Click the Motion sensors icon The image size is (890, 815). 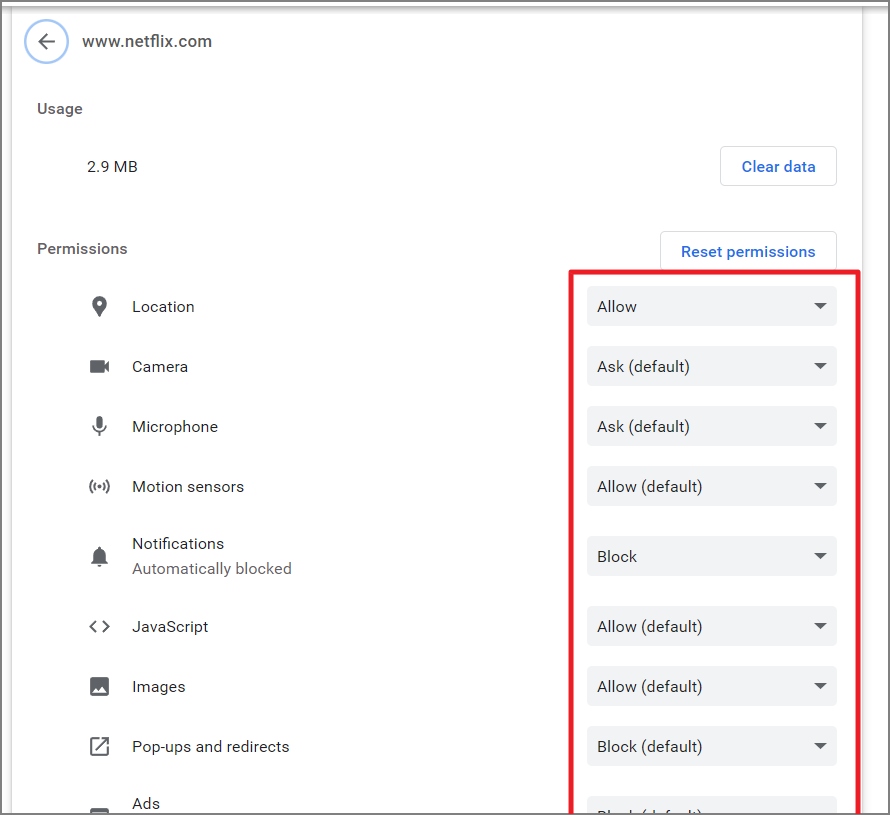coord(99,486)
